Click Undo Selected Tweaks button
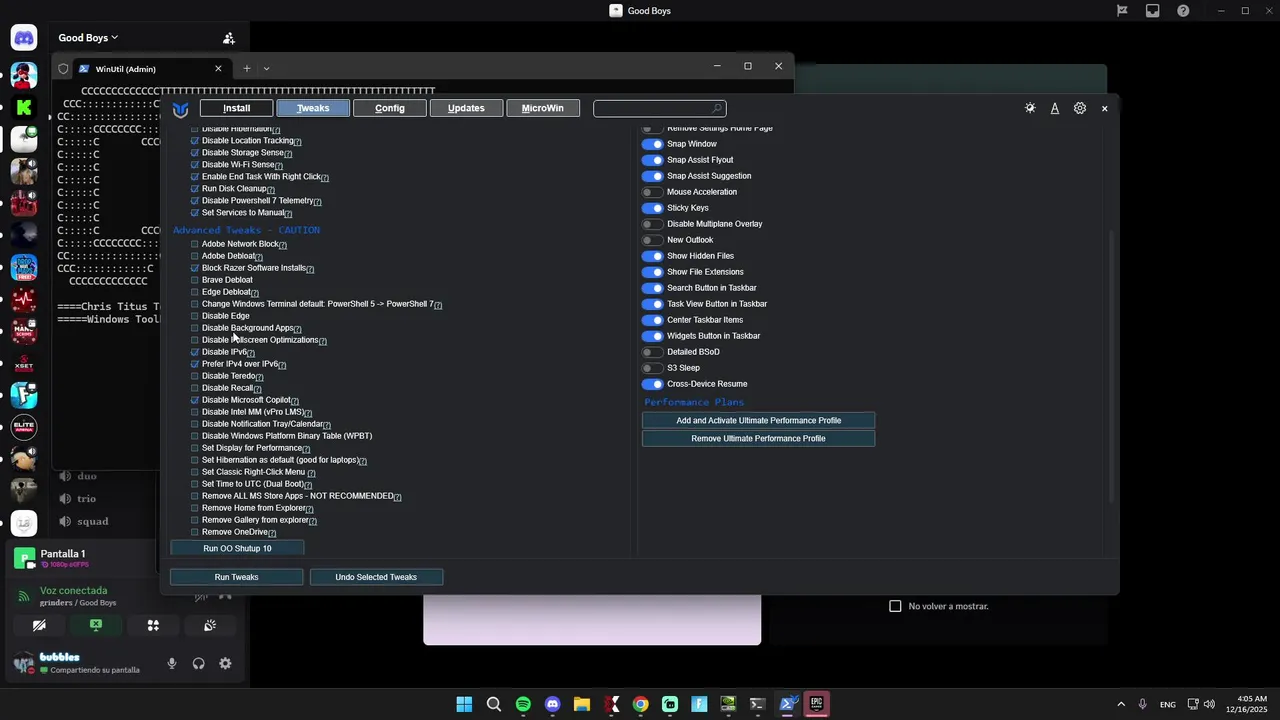1280x720 pixels. (376, 577)
